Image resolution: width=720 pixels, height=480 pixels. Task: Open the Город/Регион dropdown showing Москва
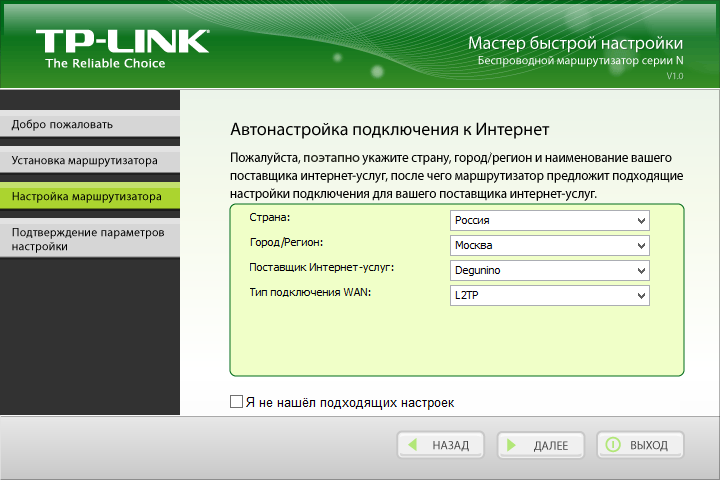550,245
